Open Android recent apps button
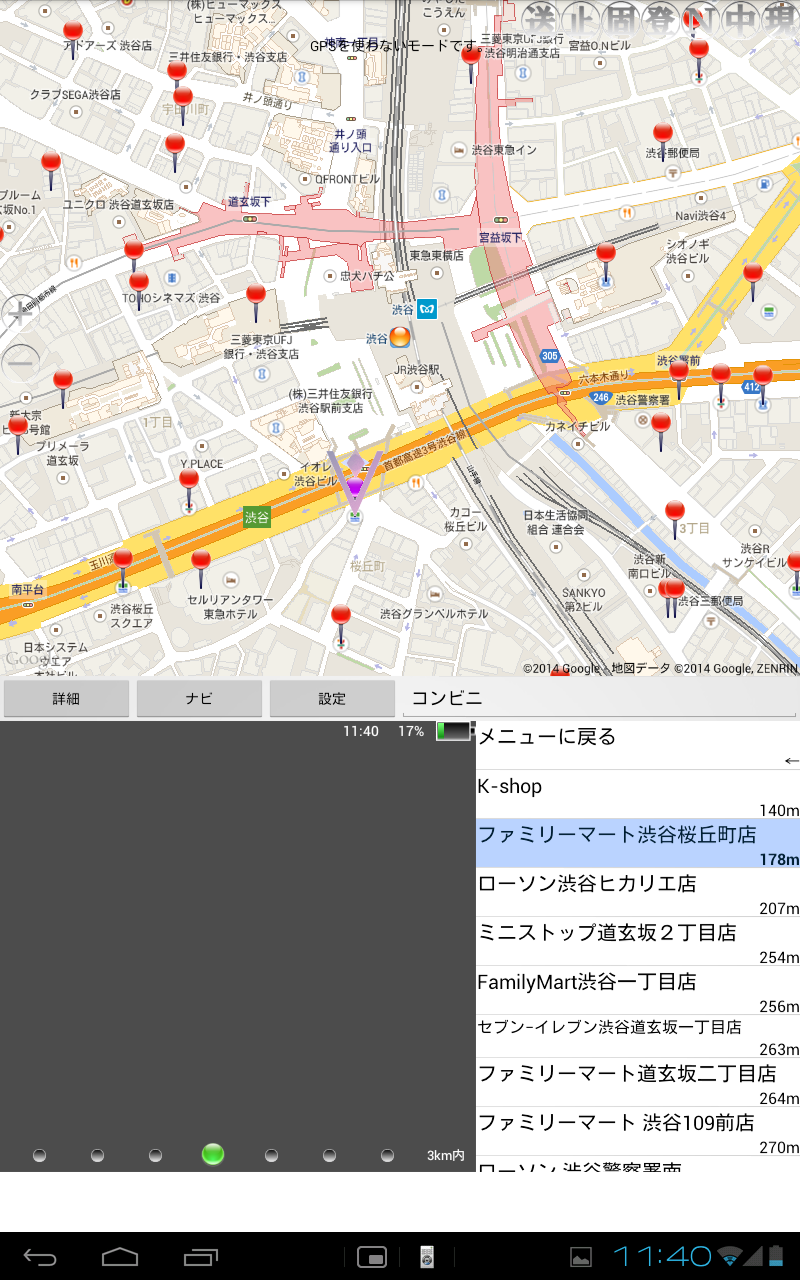Viewport: 800px width, 1280px height. tap(201, 1257)
